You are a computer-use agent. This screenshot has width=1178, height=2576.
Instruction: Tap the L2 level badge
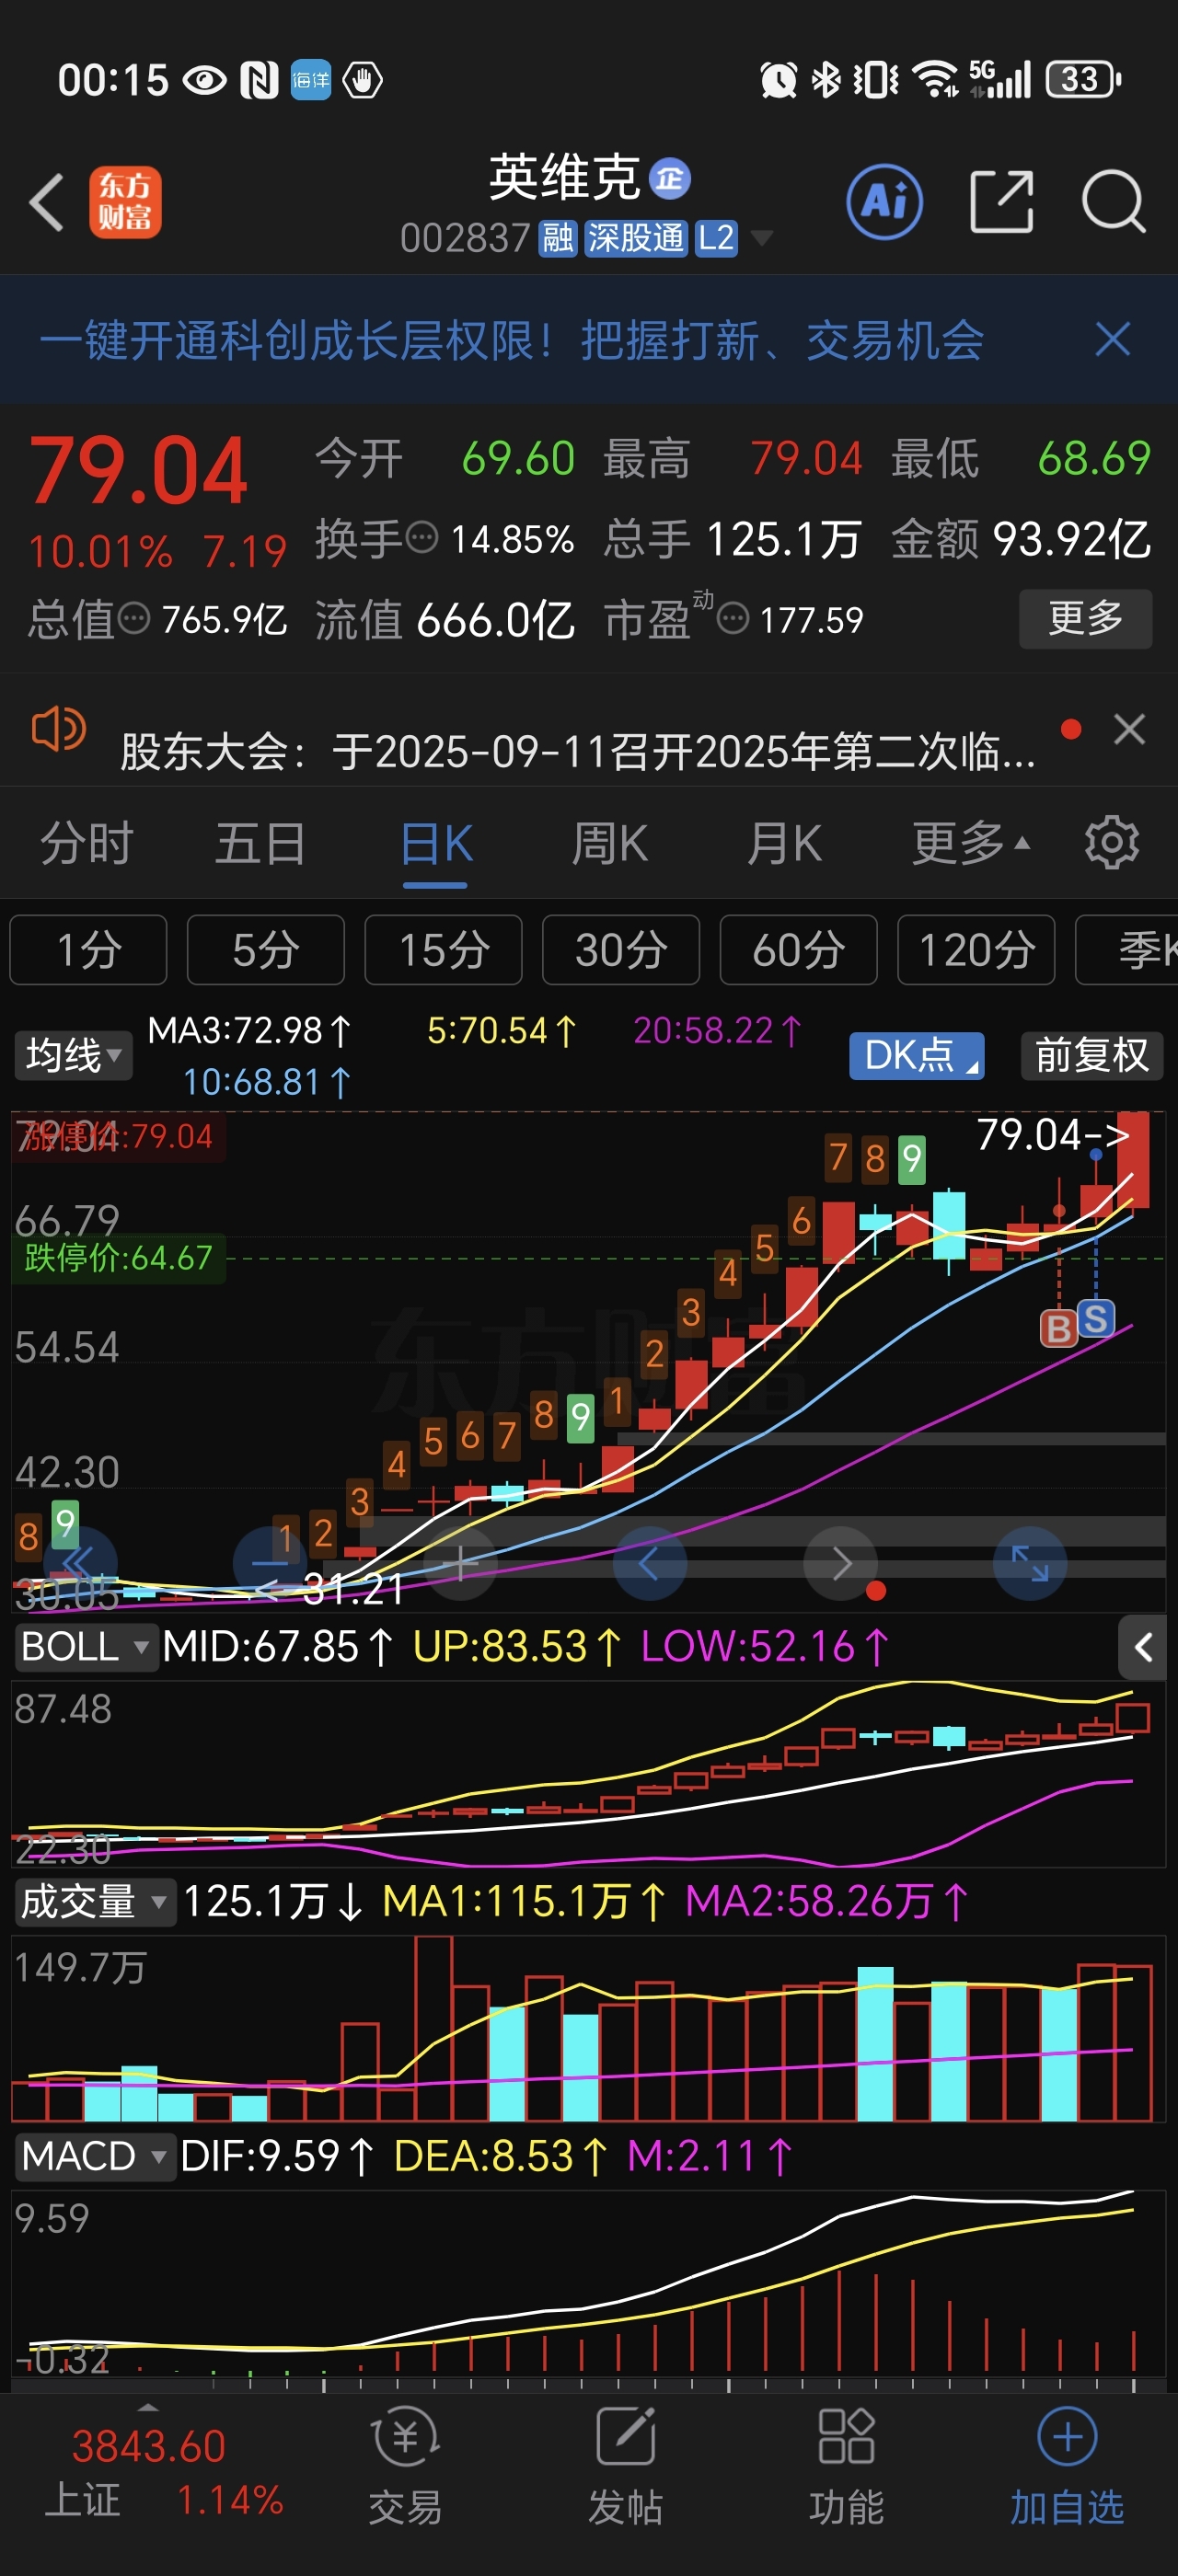pyautogui.click(x=716, y=238)
